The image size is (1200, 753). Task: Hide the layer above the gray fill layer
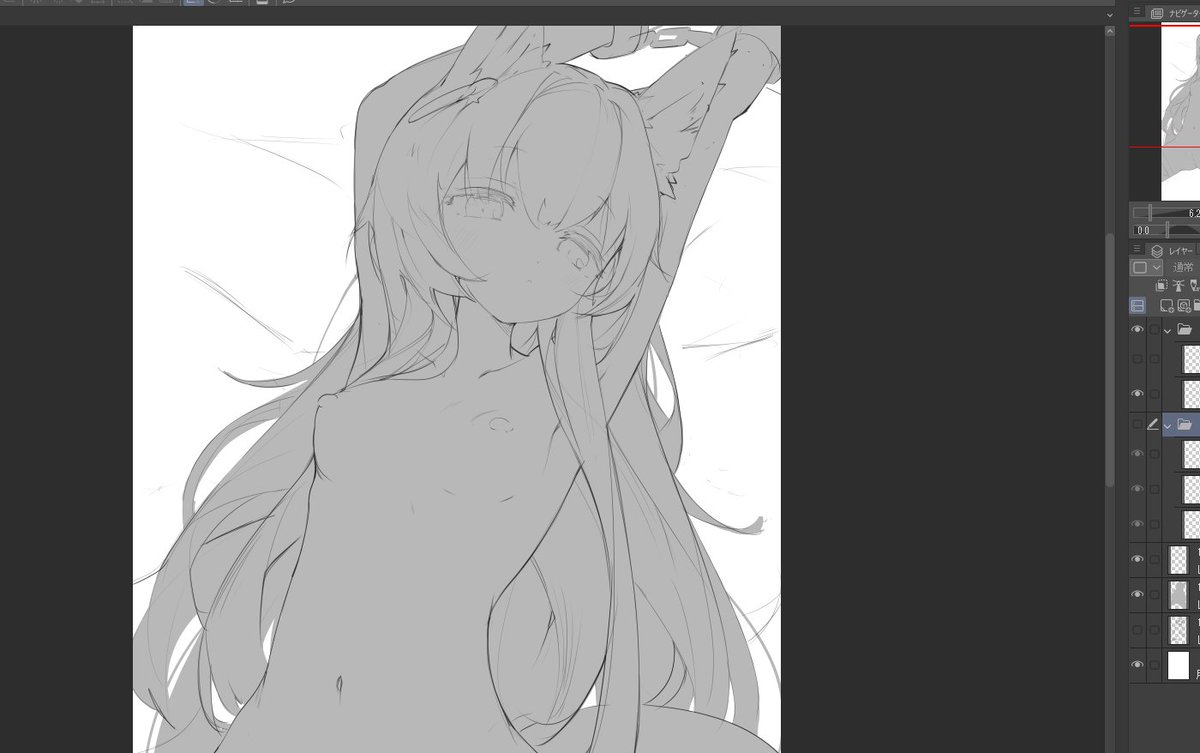point(1137,559)
